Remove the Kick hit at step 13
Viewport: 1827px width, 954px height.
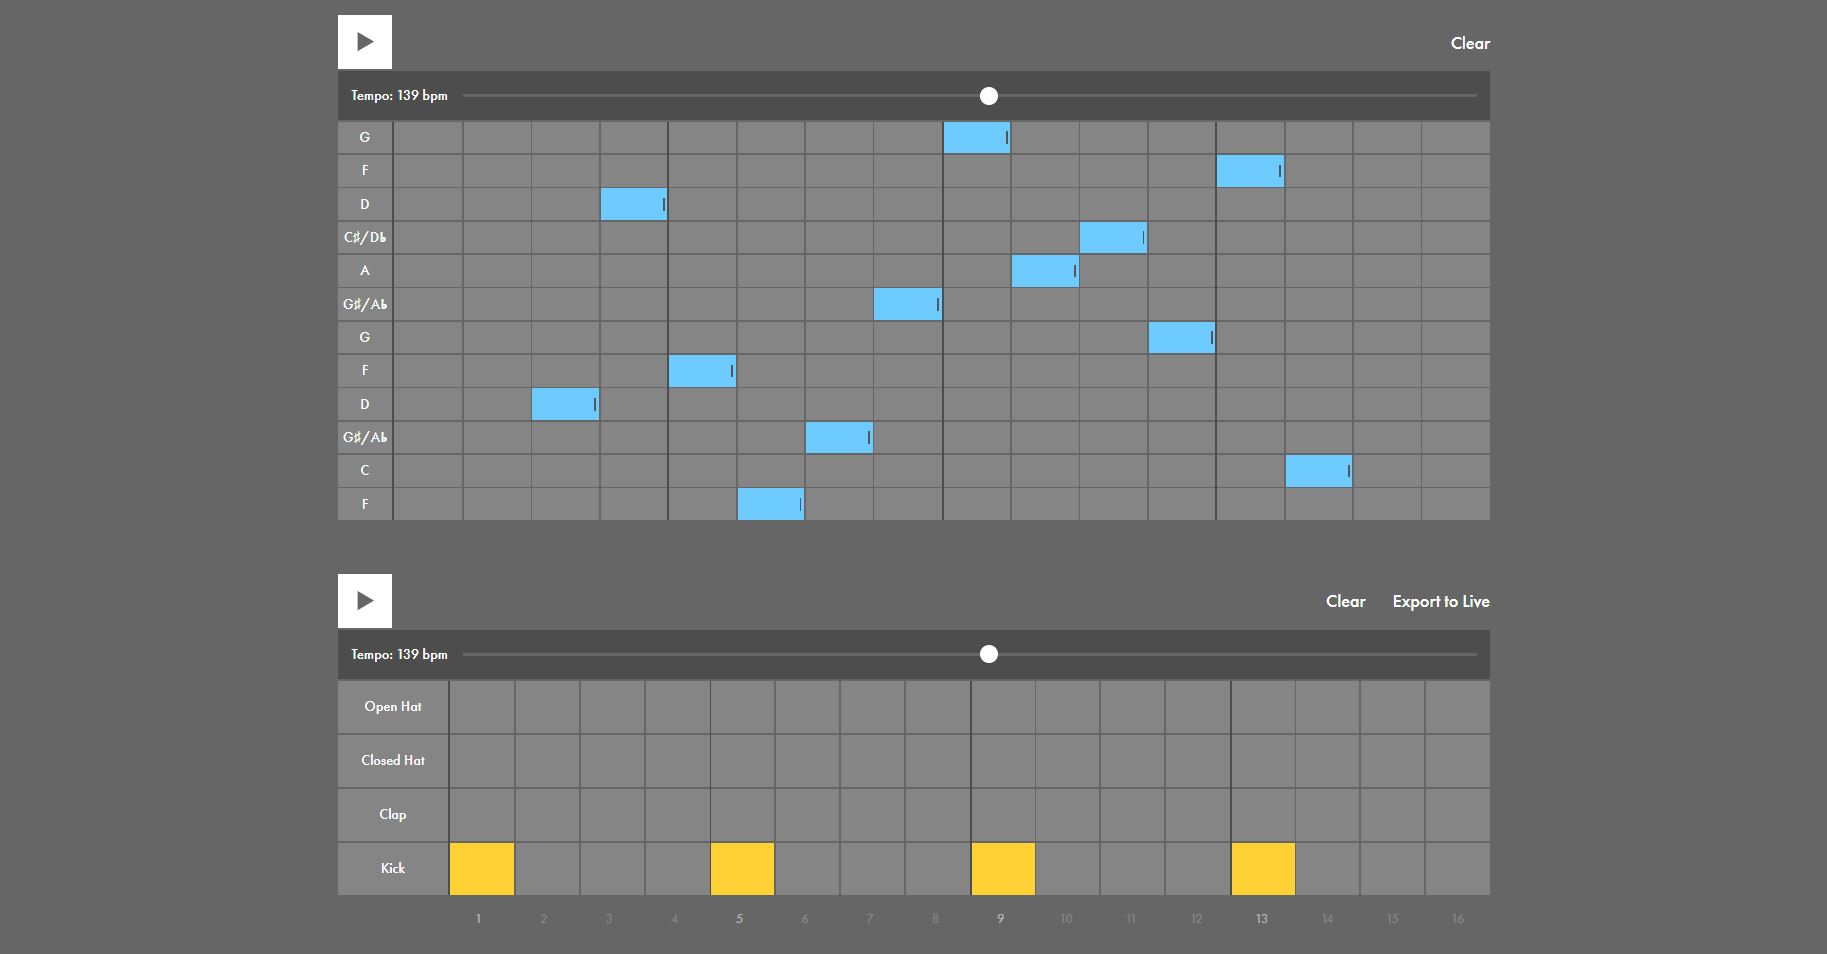[1263, 868]
